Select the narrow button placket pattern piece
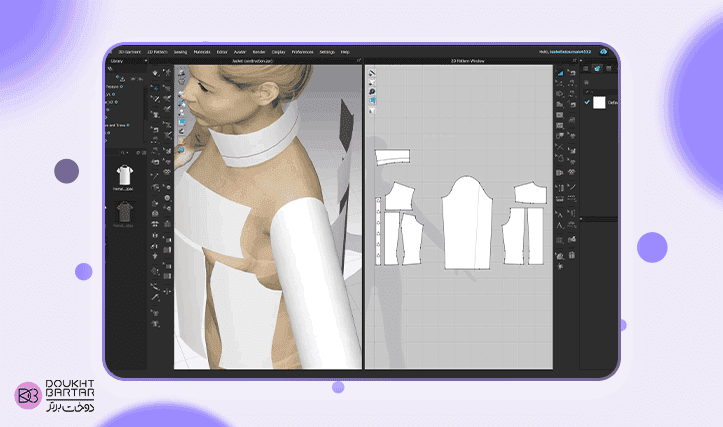The width and height of the screenshot is (723, 427). tap(378, 231)
